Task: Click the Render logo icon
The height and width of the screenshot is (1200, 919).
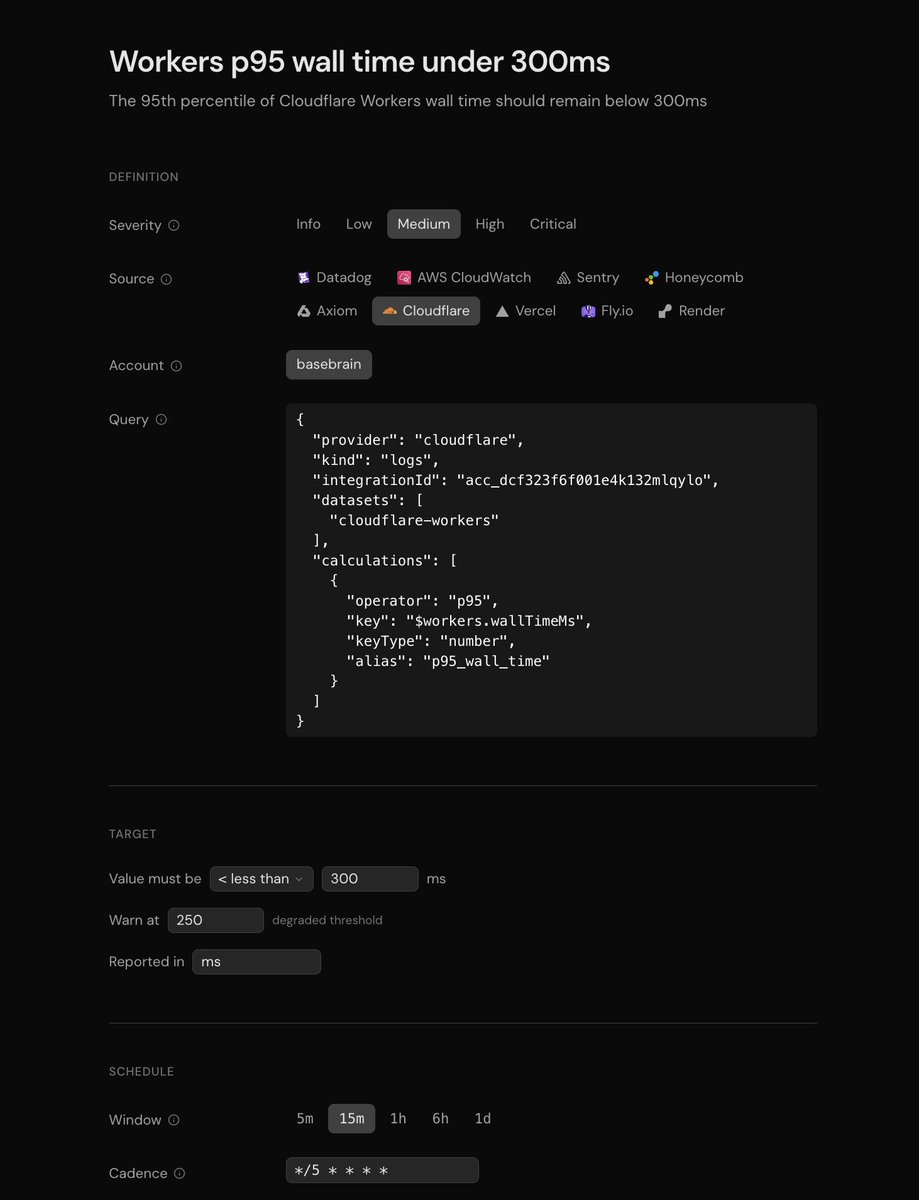Action: [x=665, y=311]
